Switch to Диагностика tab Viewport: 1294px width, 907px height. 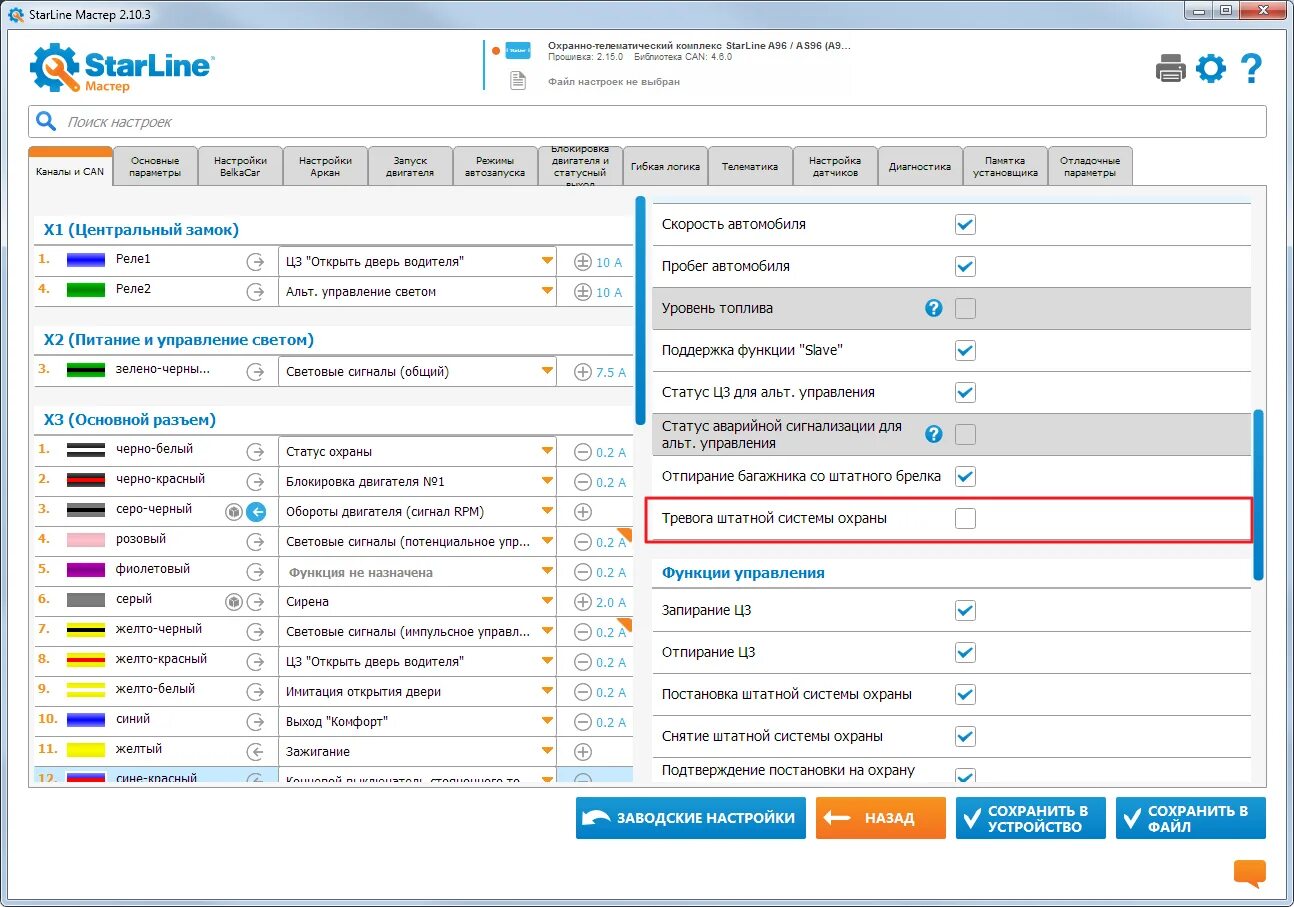(920, 166)
